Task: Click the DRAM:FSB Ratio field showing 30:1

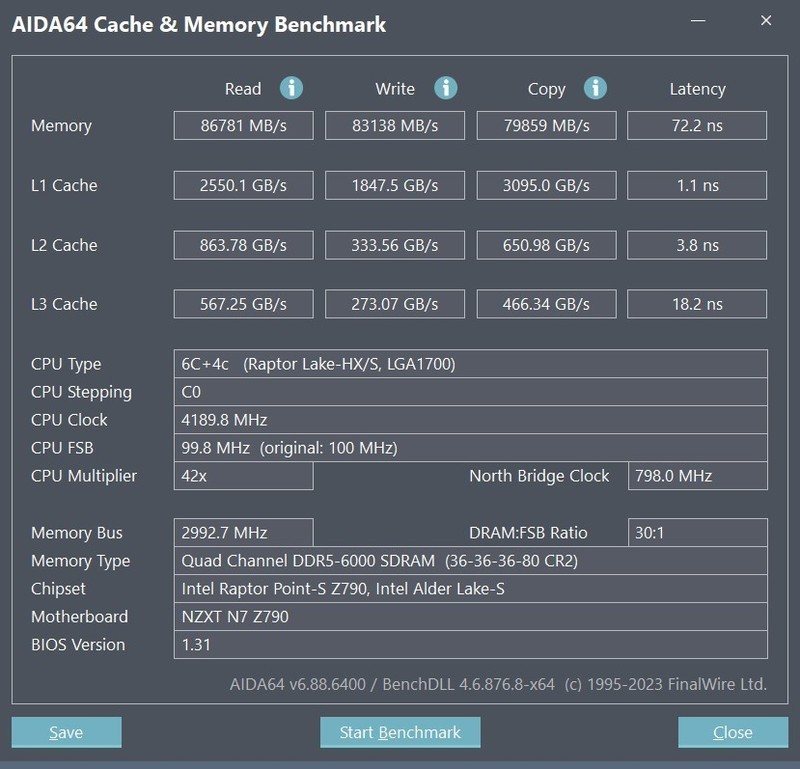Action: tap(697, 532)
